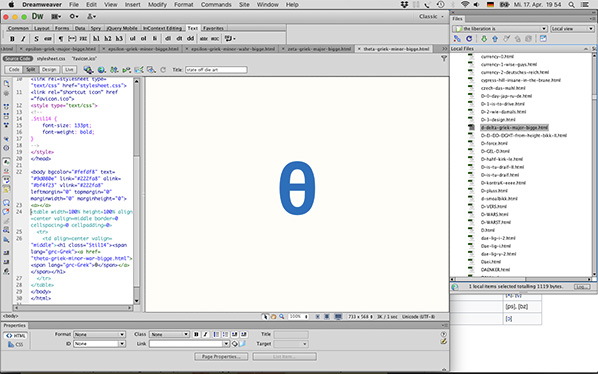Insert a definition list with dl

tap(168, 39)
